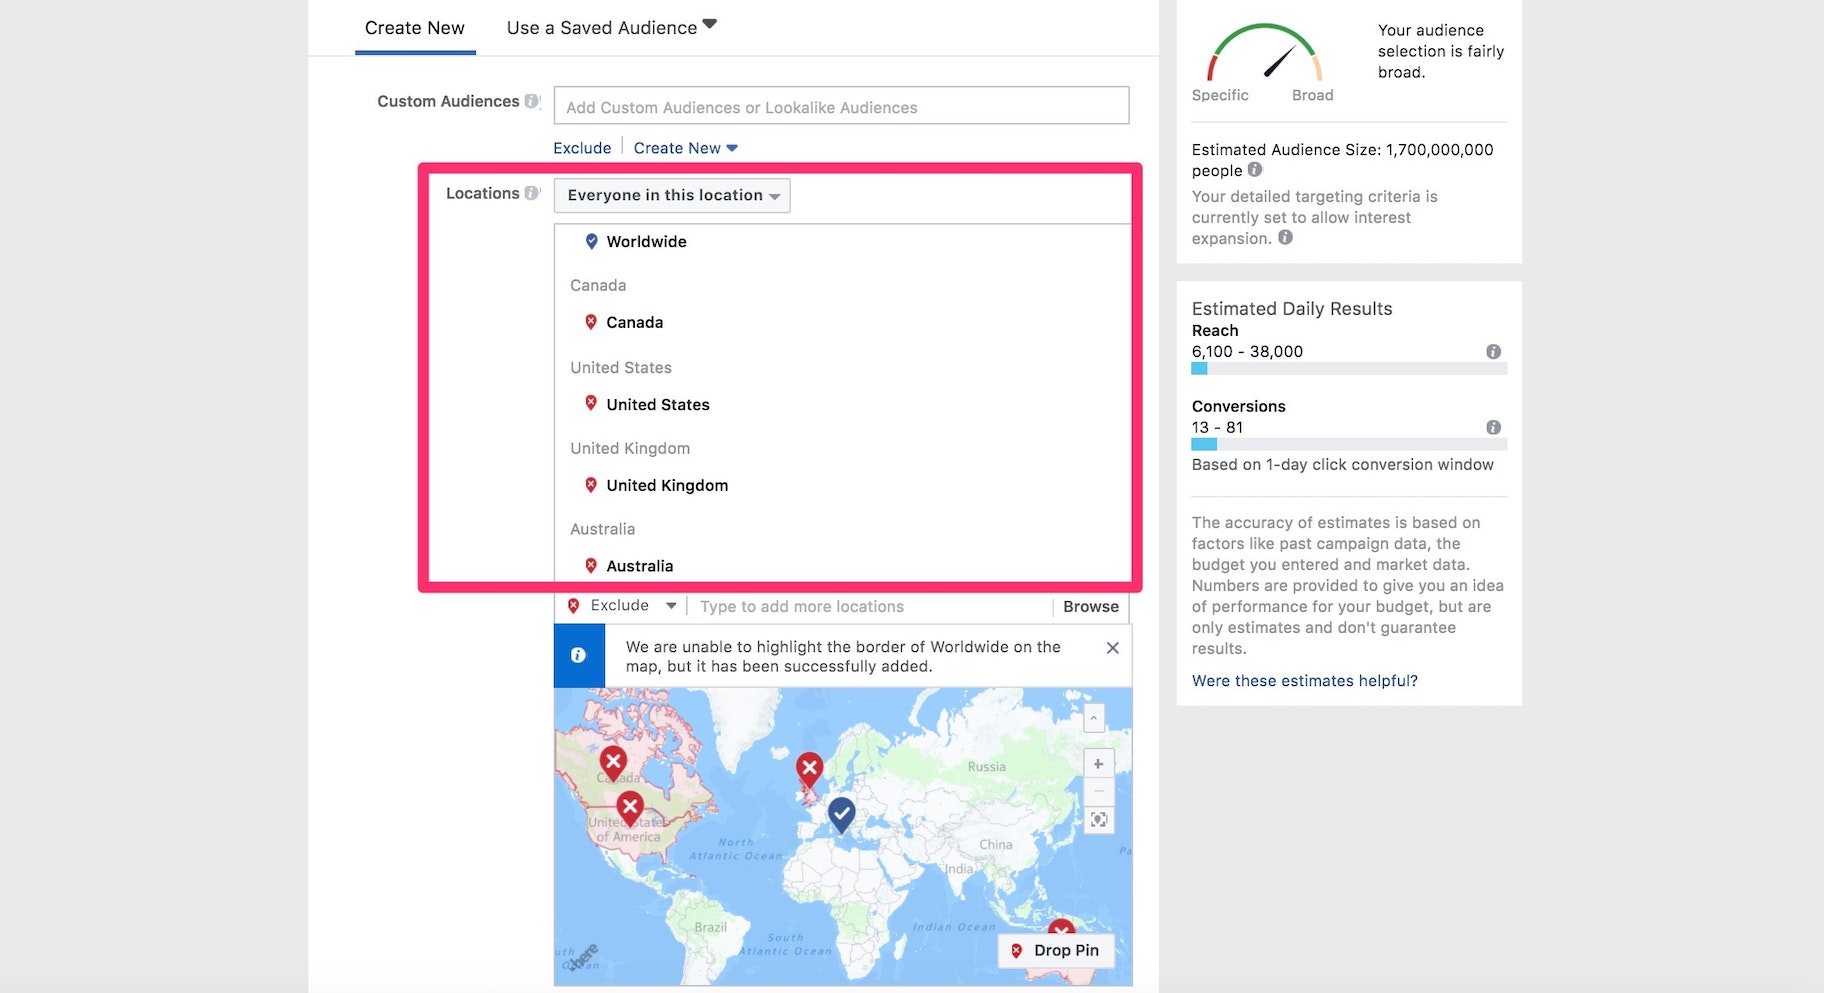Click Browse to pick locations
Viewport: 1824px width, 993px height.
point(1090,606)
